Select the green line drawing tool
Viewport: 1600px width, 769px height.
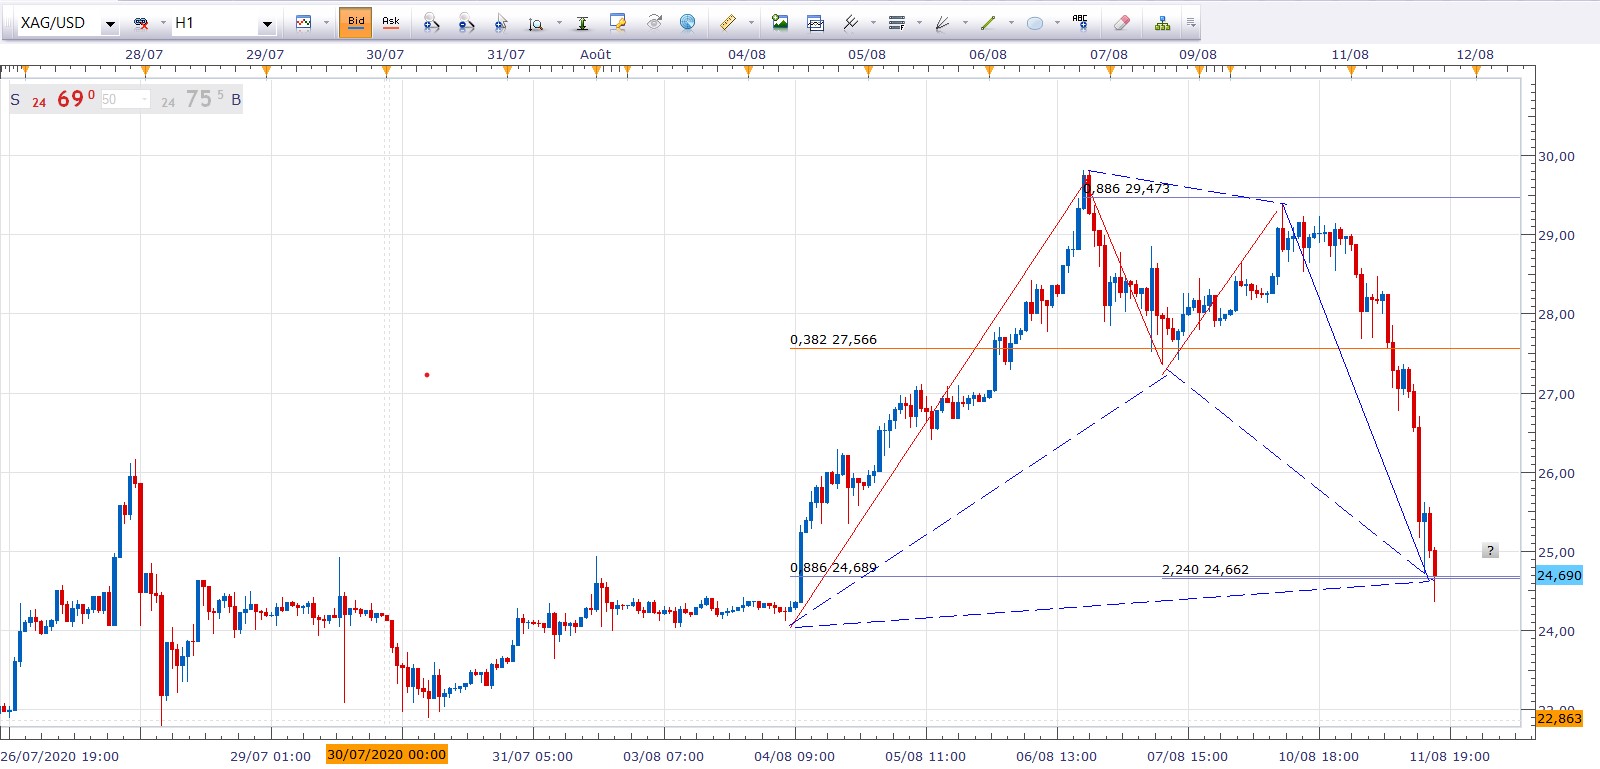coord(988,22)
